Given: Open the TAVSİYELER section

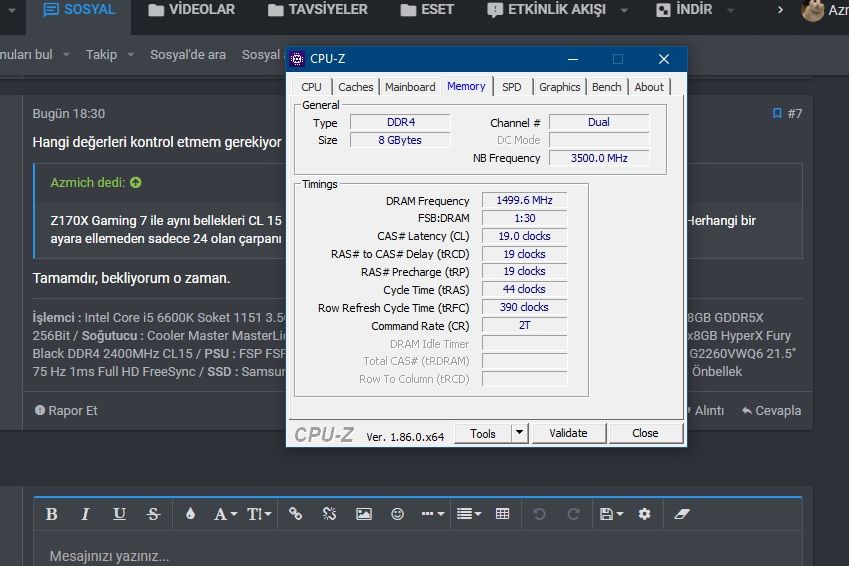Looking at the screenshot, I should point(318,10).
